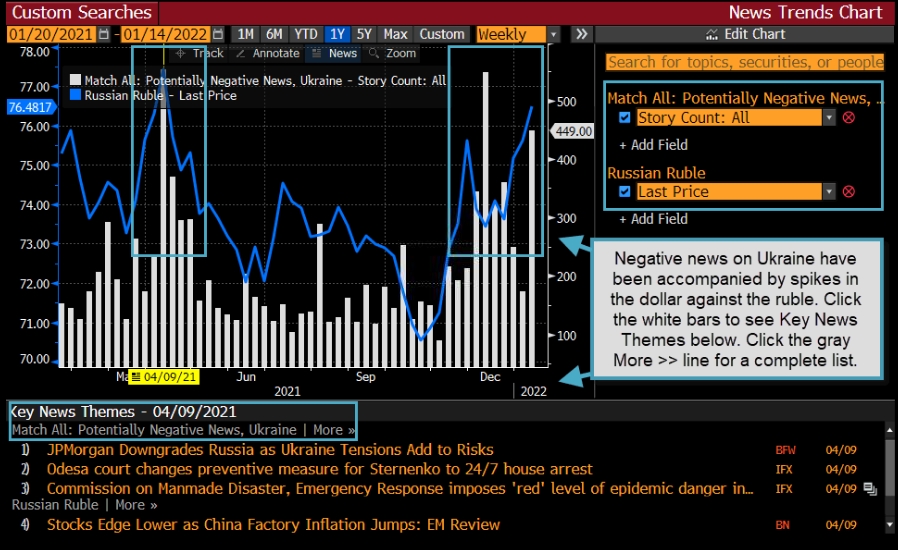Click the Search for topics input field
Viewport: 898px width, 550px height.
pyautogui.click(x=745, y=62)
